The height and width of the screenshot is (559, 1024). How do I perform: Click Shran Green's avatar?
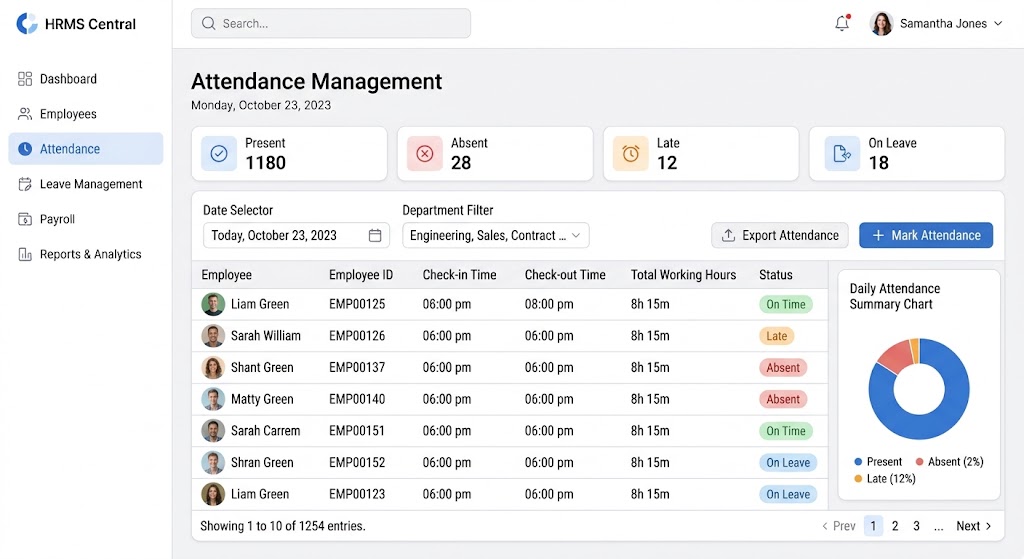(x=213, y=463)
